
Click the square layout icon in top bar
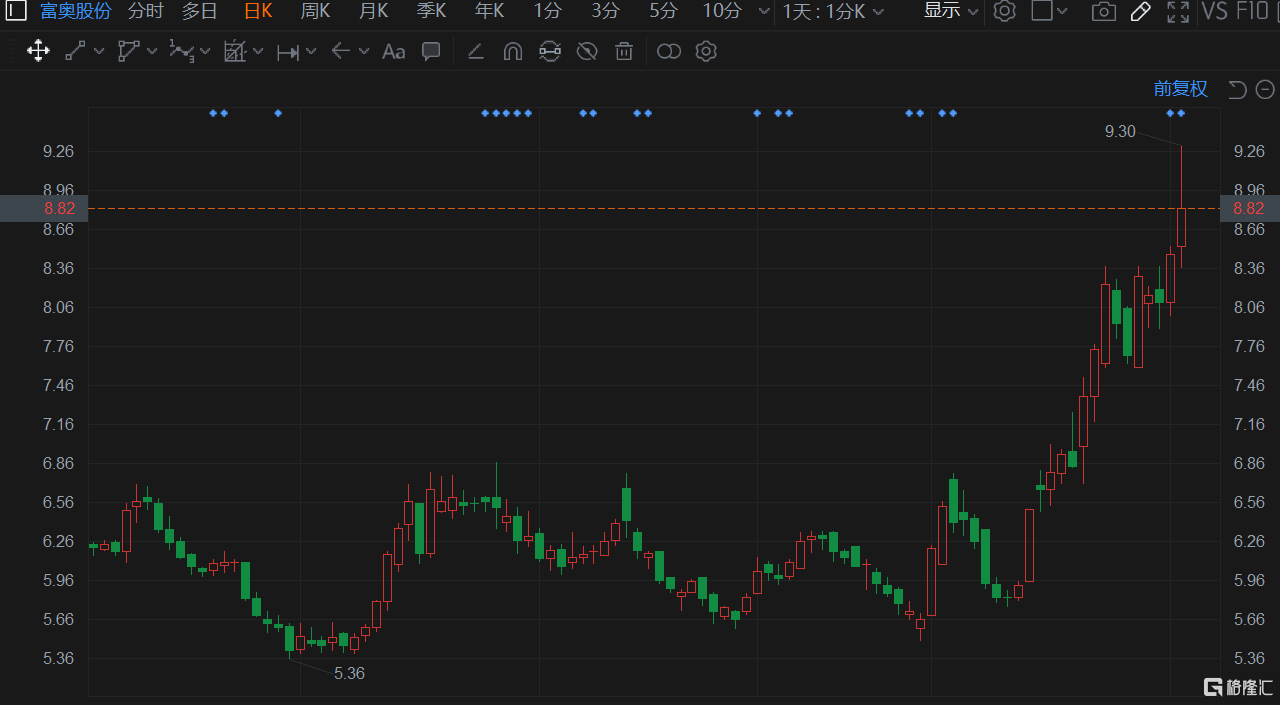pos(1042,11)
